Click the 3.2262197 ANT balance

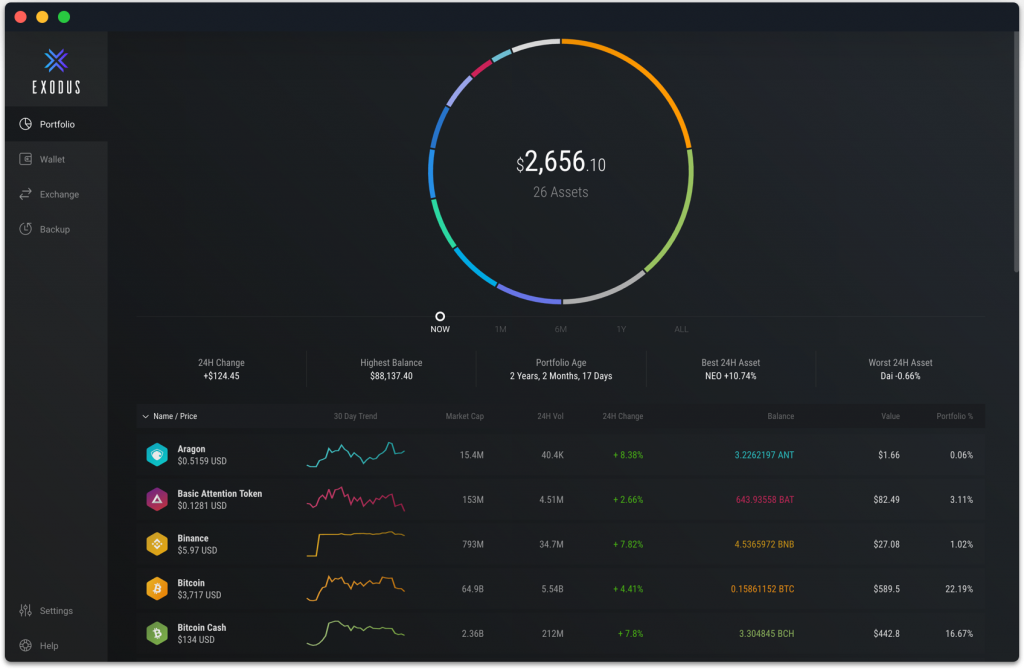point(764,455)
